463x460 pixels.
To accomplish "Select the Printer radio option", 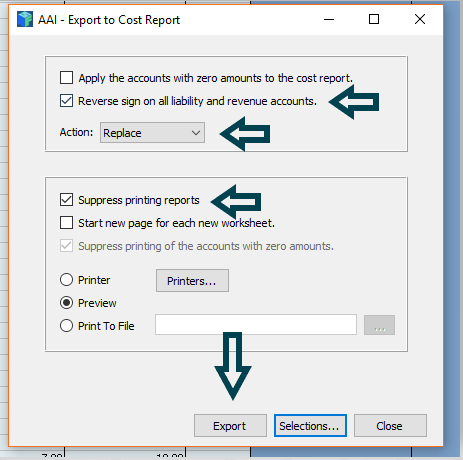I will (66, 280).
